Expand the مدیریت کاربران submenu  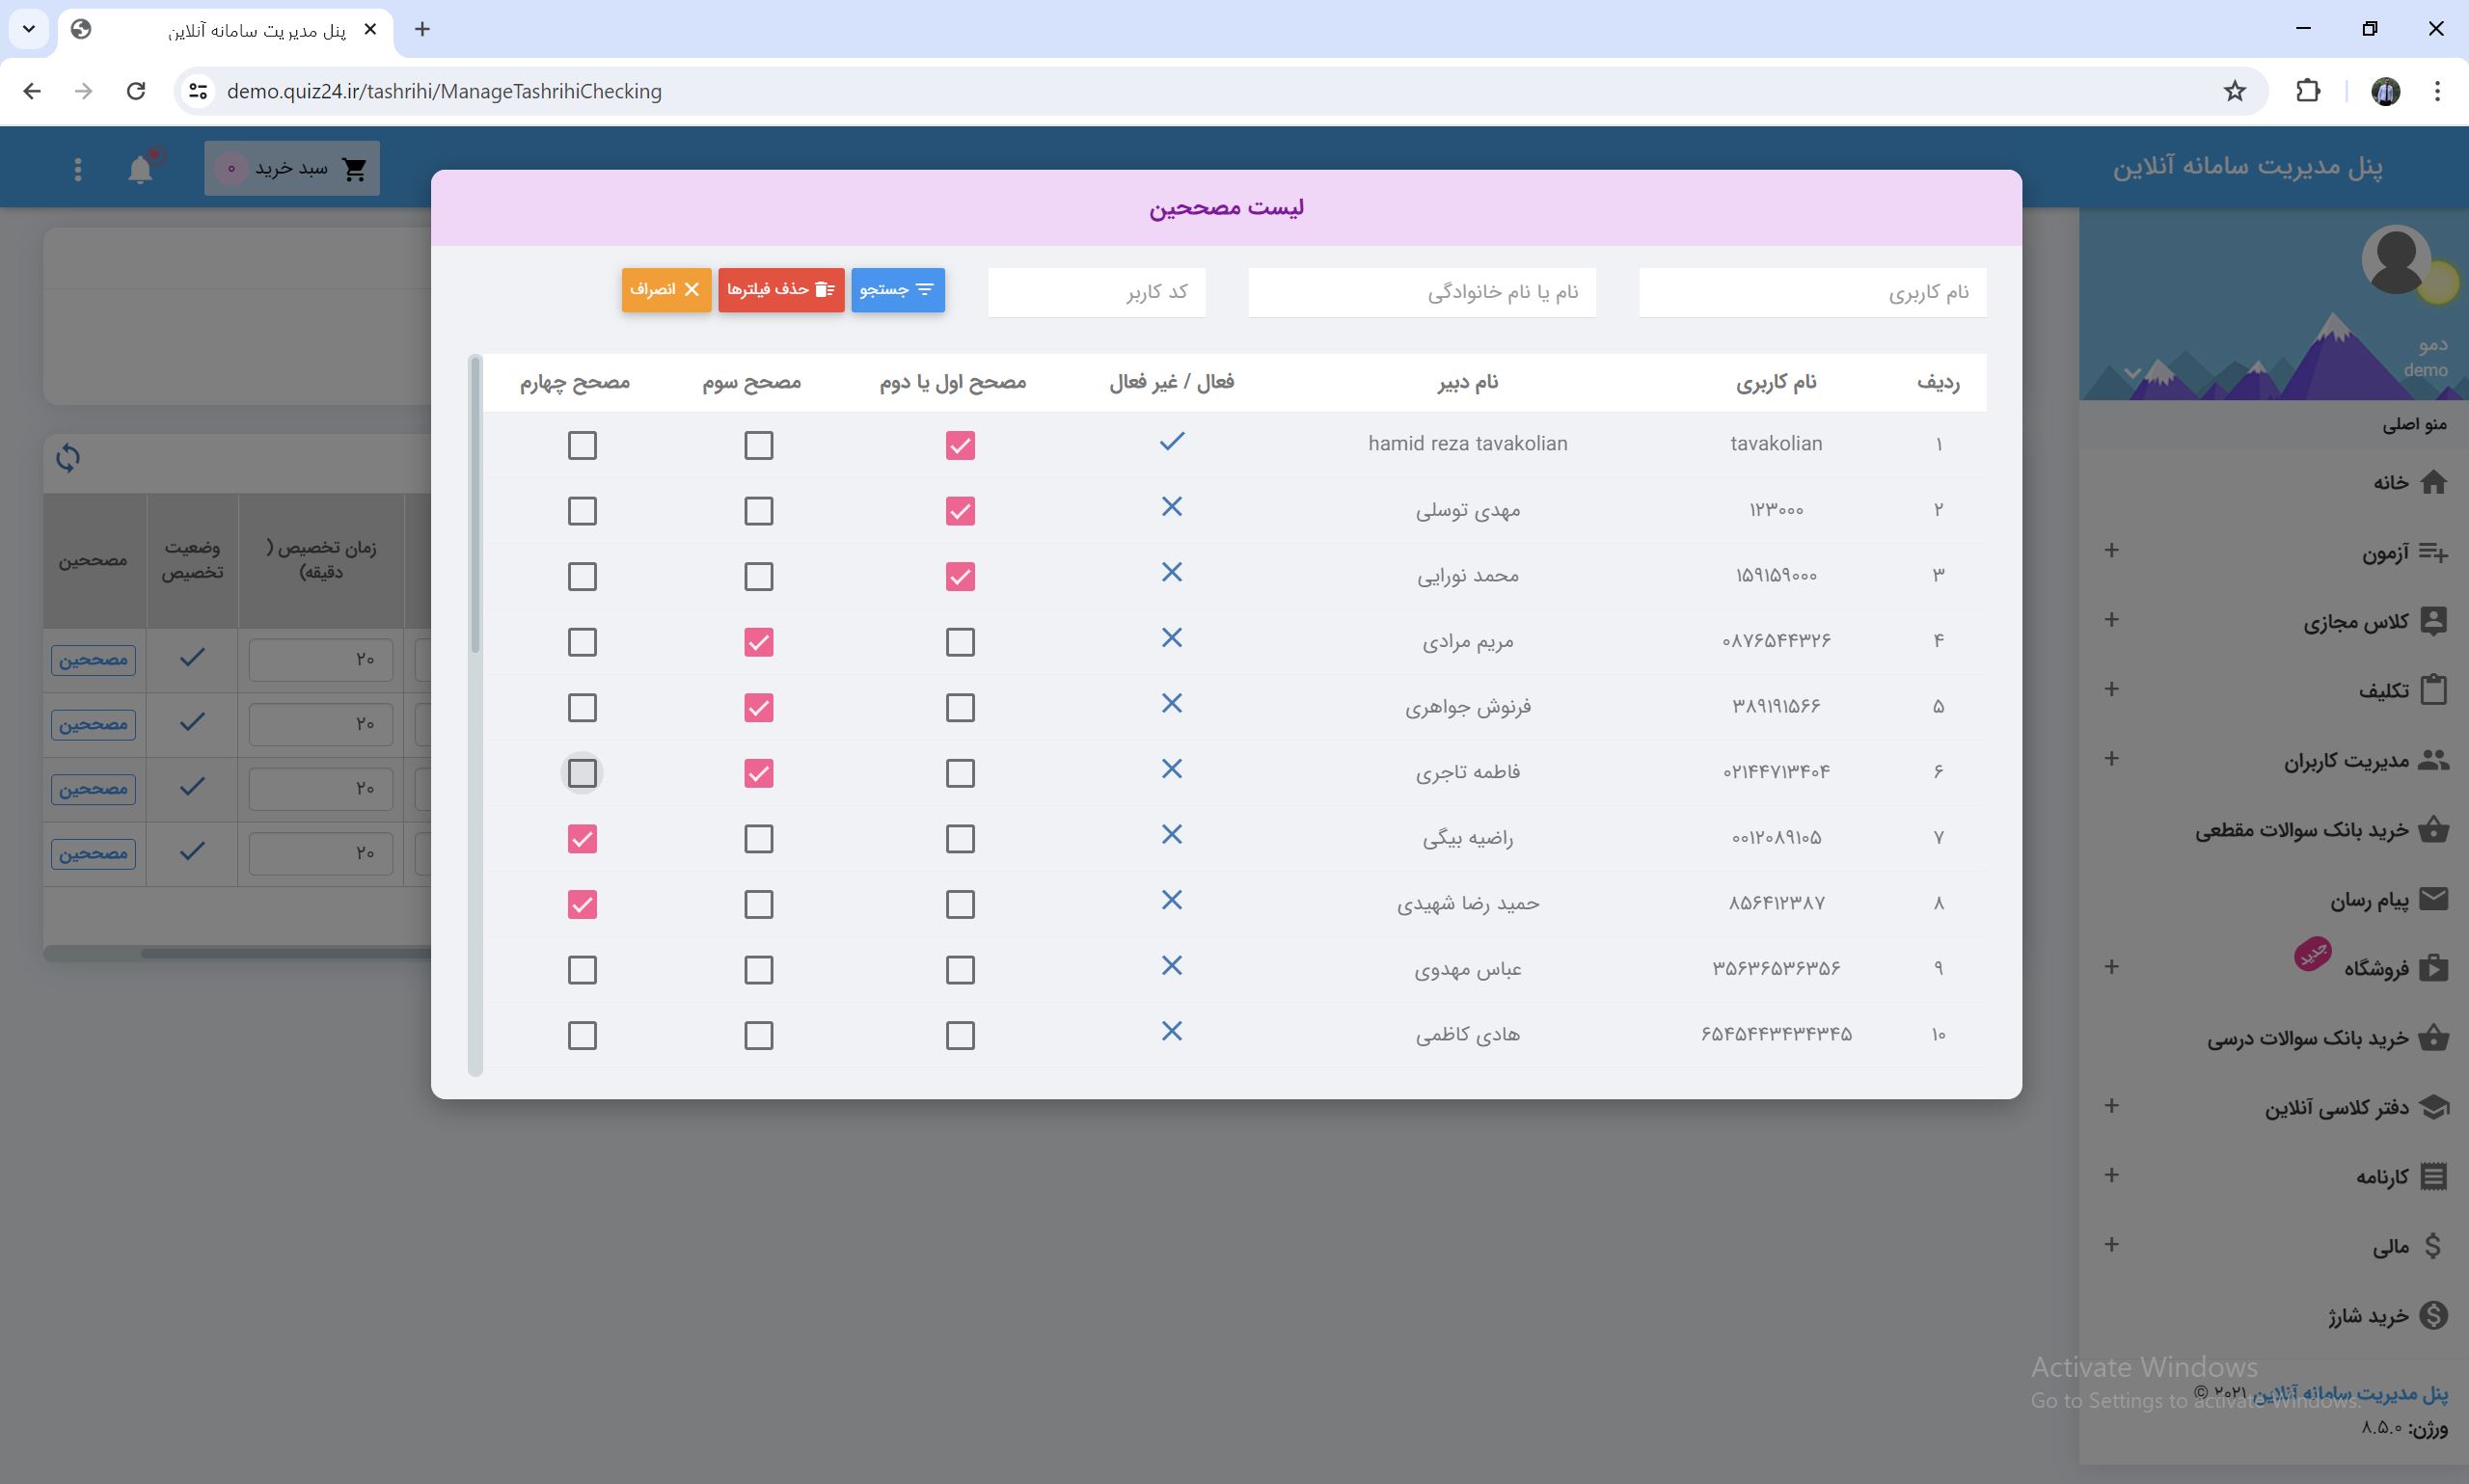point(2111,759)
